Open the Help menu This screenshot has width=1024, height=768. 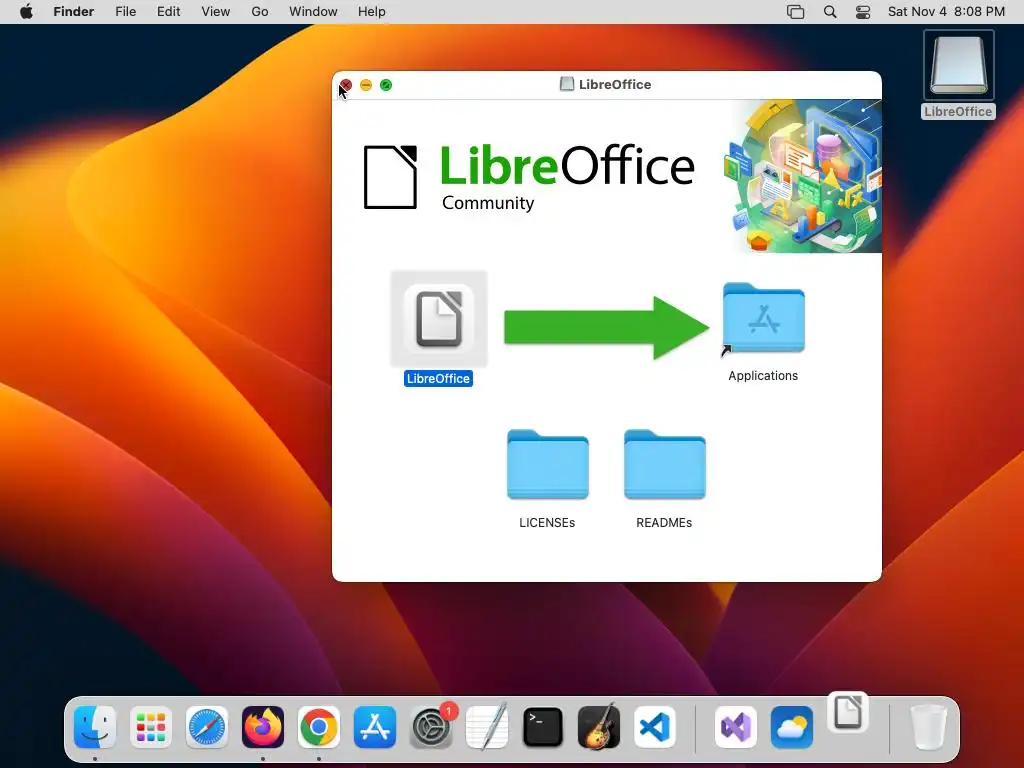pos(372,12)
